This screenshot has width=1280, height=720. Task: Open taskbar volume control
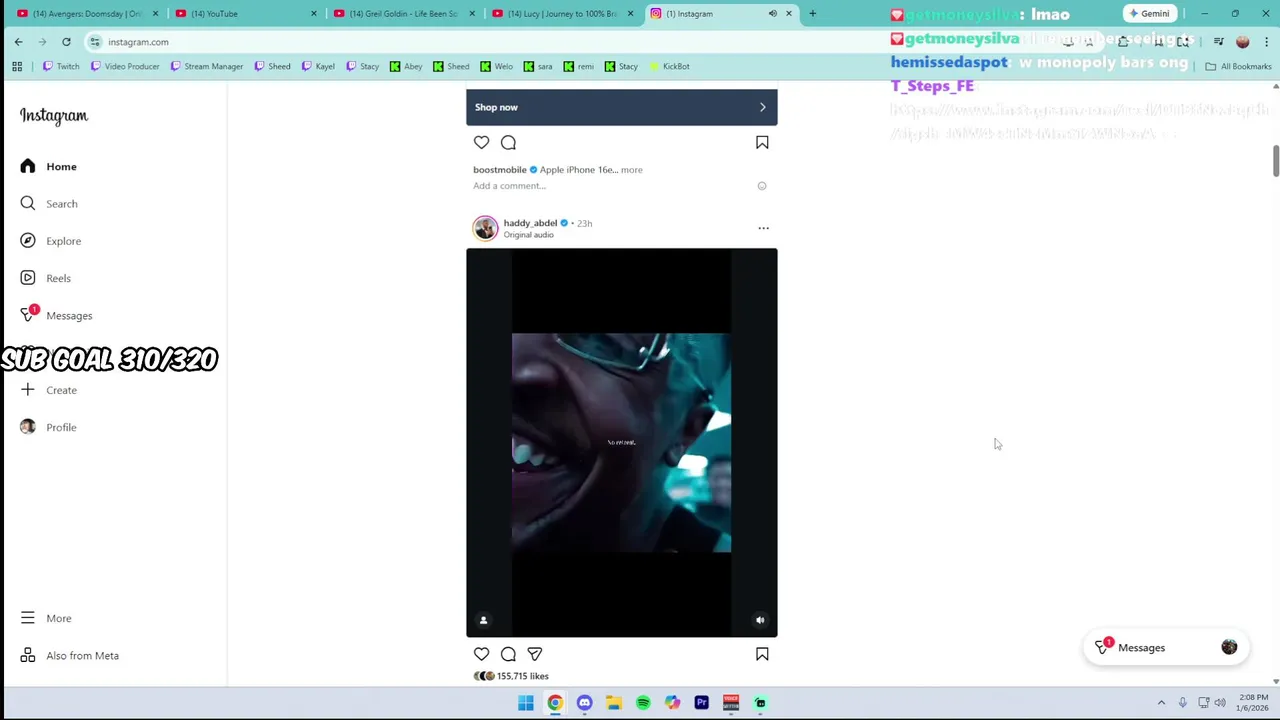coord(1220,703)
